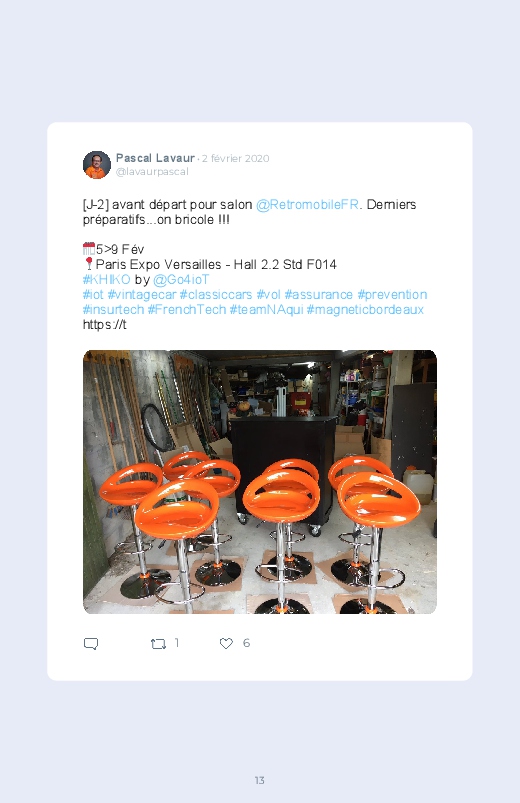Open the @Go4ioT mention
Viewport: 520px width, 803px height.
(x=181, y=279)
